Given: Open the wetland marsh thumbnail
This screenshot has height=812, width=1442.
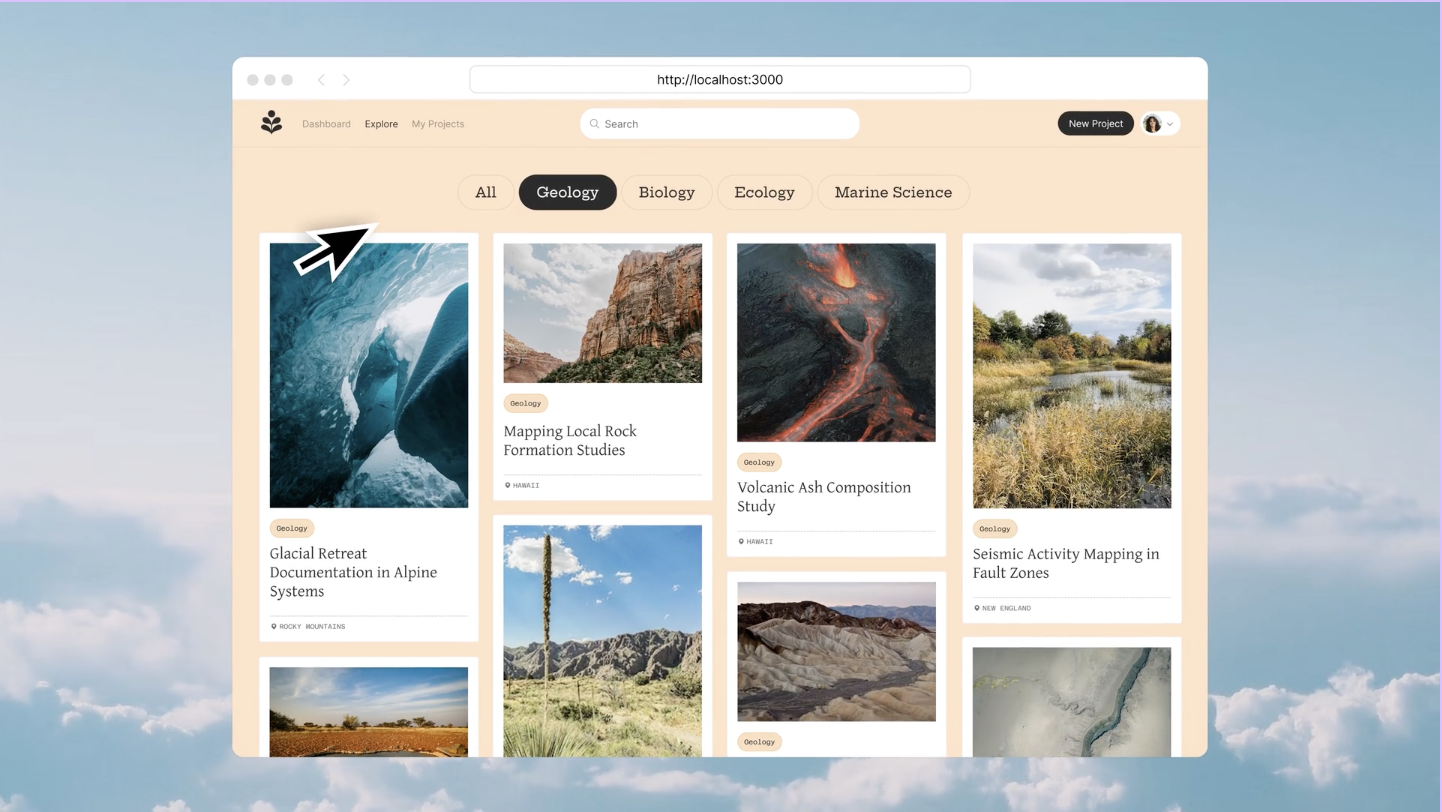Looking at the screenshot, I should click(x=1072, y=375).
